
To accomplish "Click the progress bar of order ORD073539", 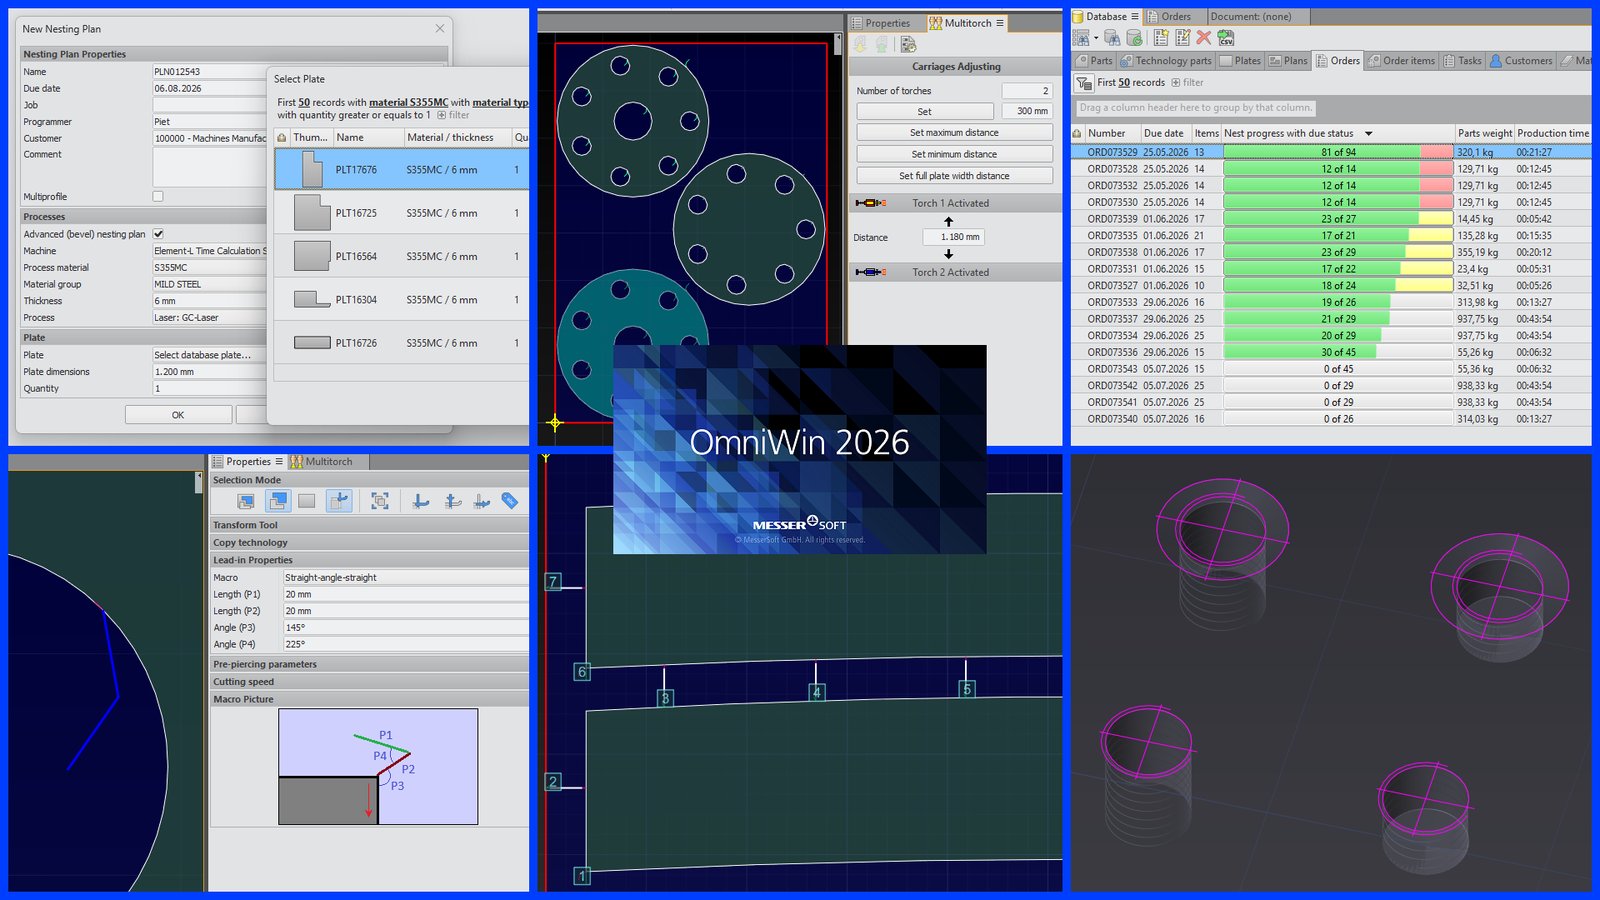I will tap(1338, 219).
